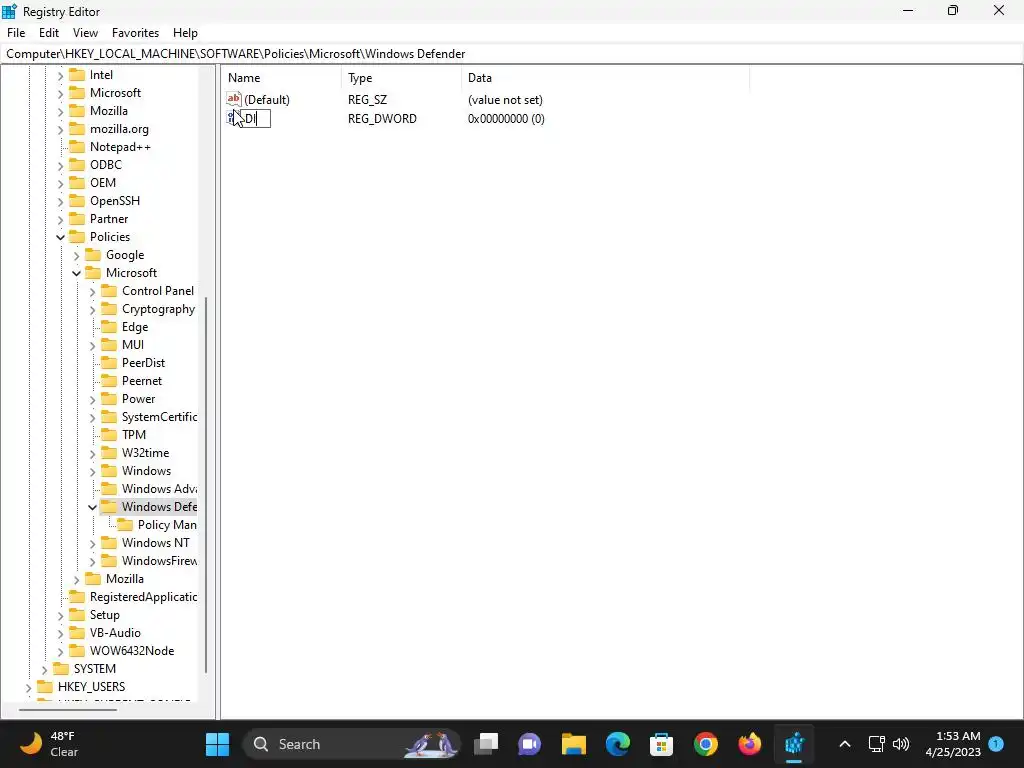This screenshot has height=768, width=1024.
Task: Expand the Google policies key
Action: (76, 255)
